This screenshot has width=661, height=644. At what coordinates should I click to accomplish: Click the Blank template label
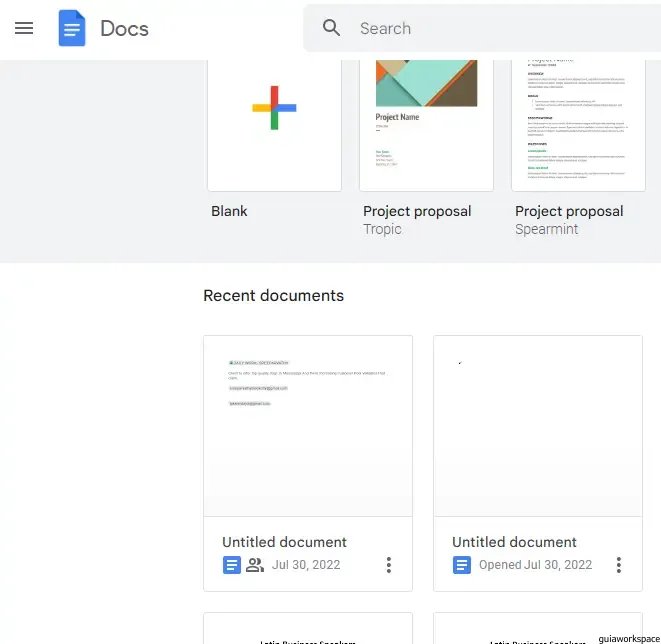click(229, 211)
